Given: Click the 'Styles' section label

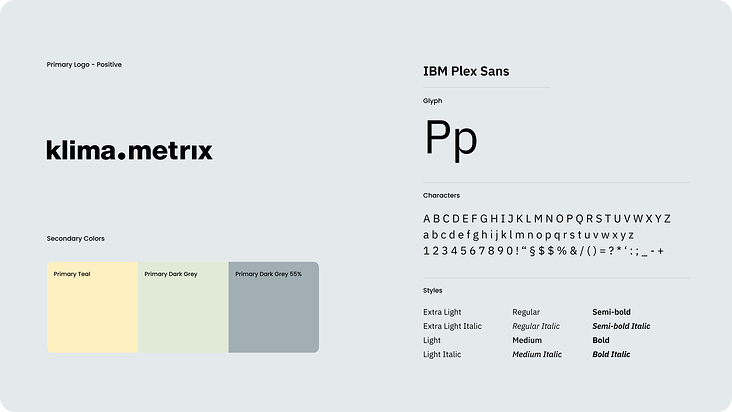Looking at the screenshot, I should (433, 290).
